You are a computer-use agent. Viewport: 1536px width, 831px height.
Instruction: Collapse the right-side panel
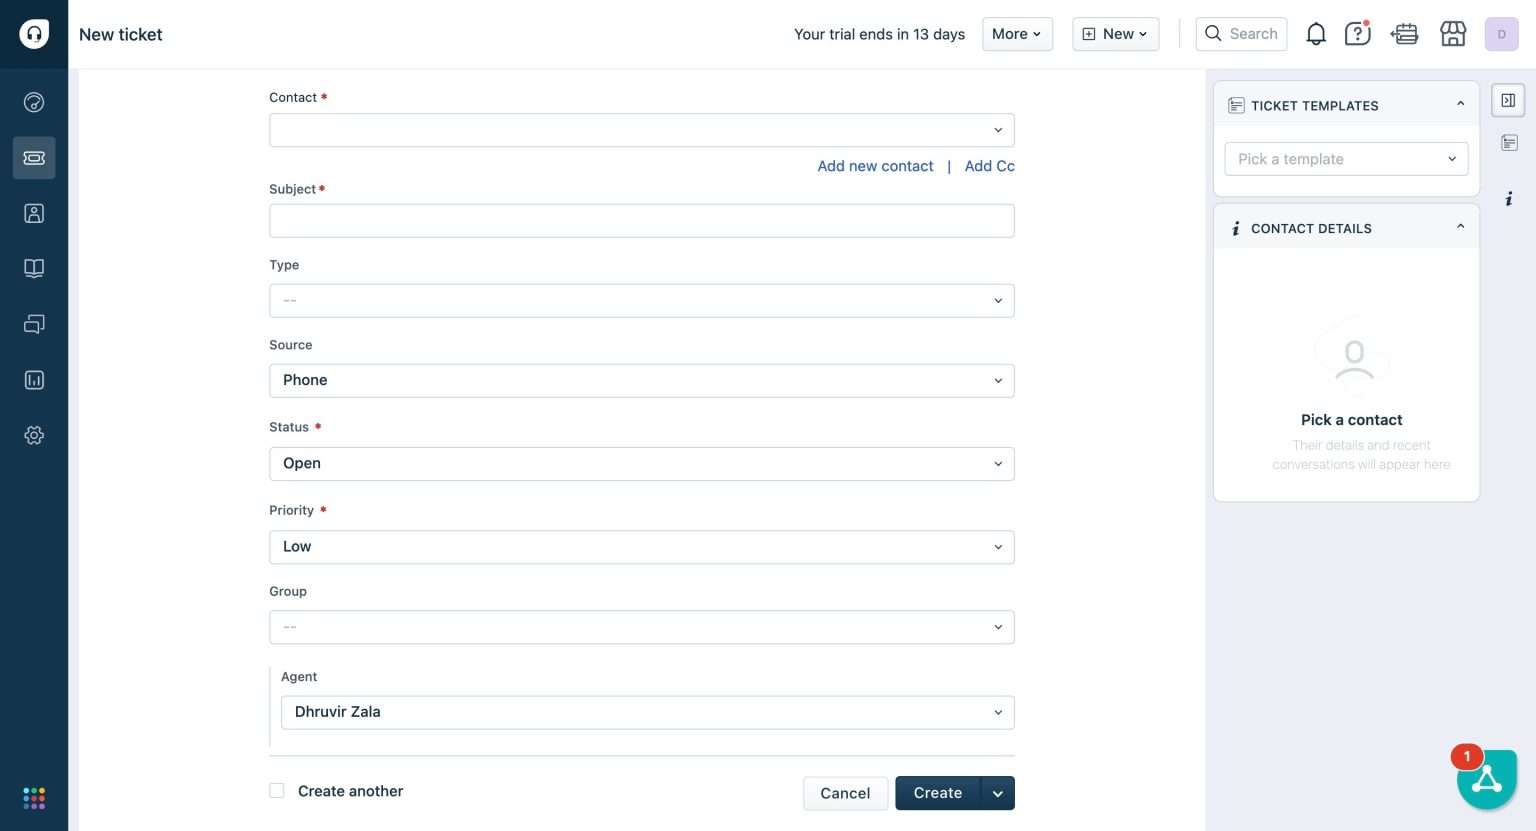[1508, 99]
